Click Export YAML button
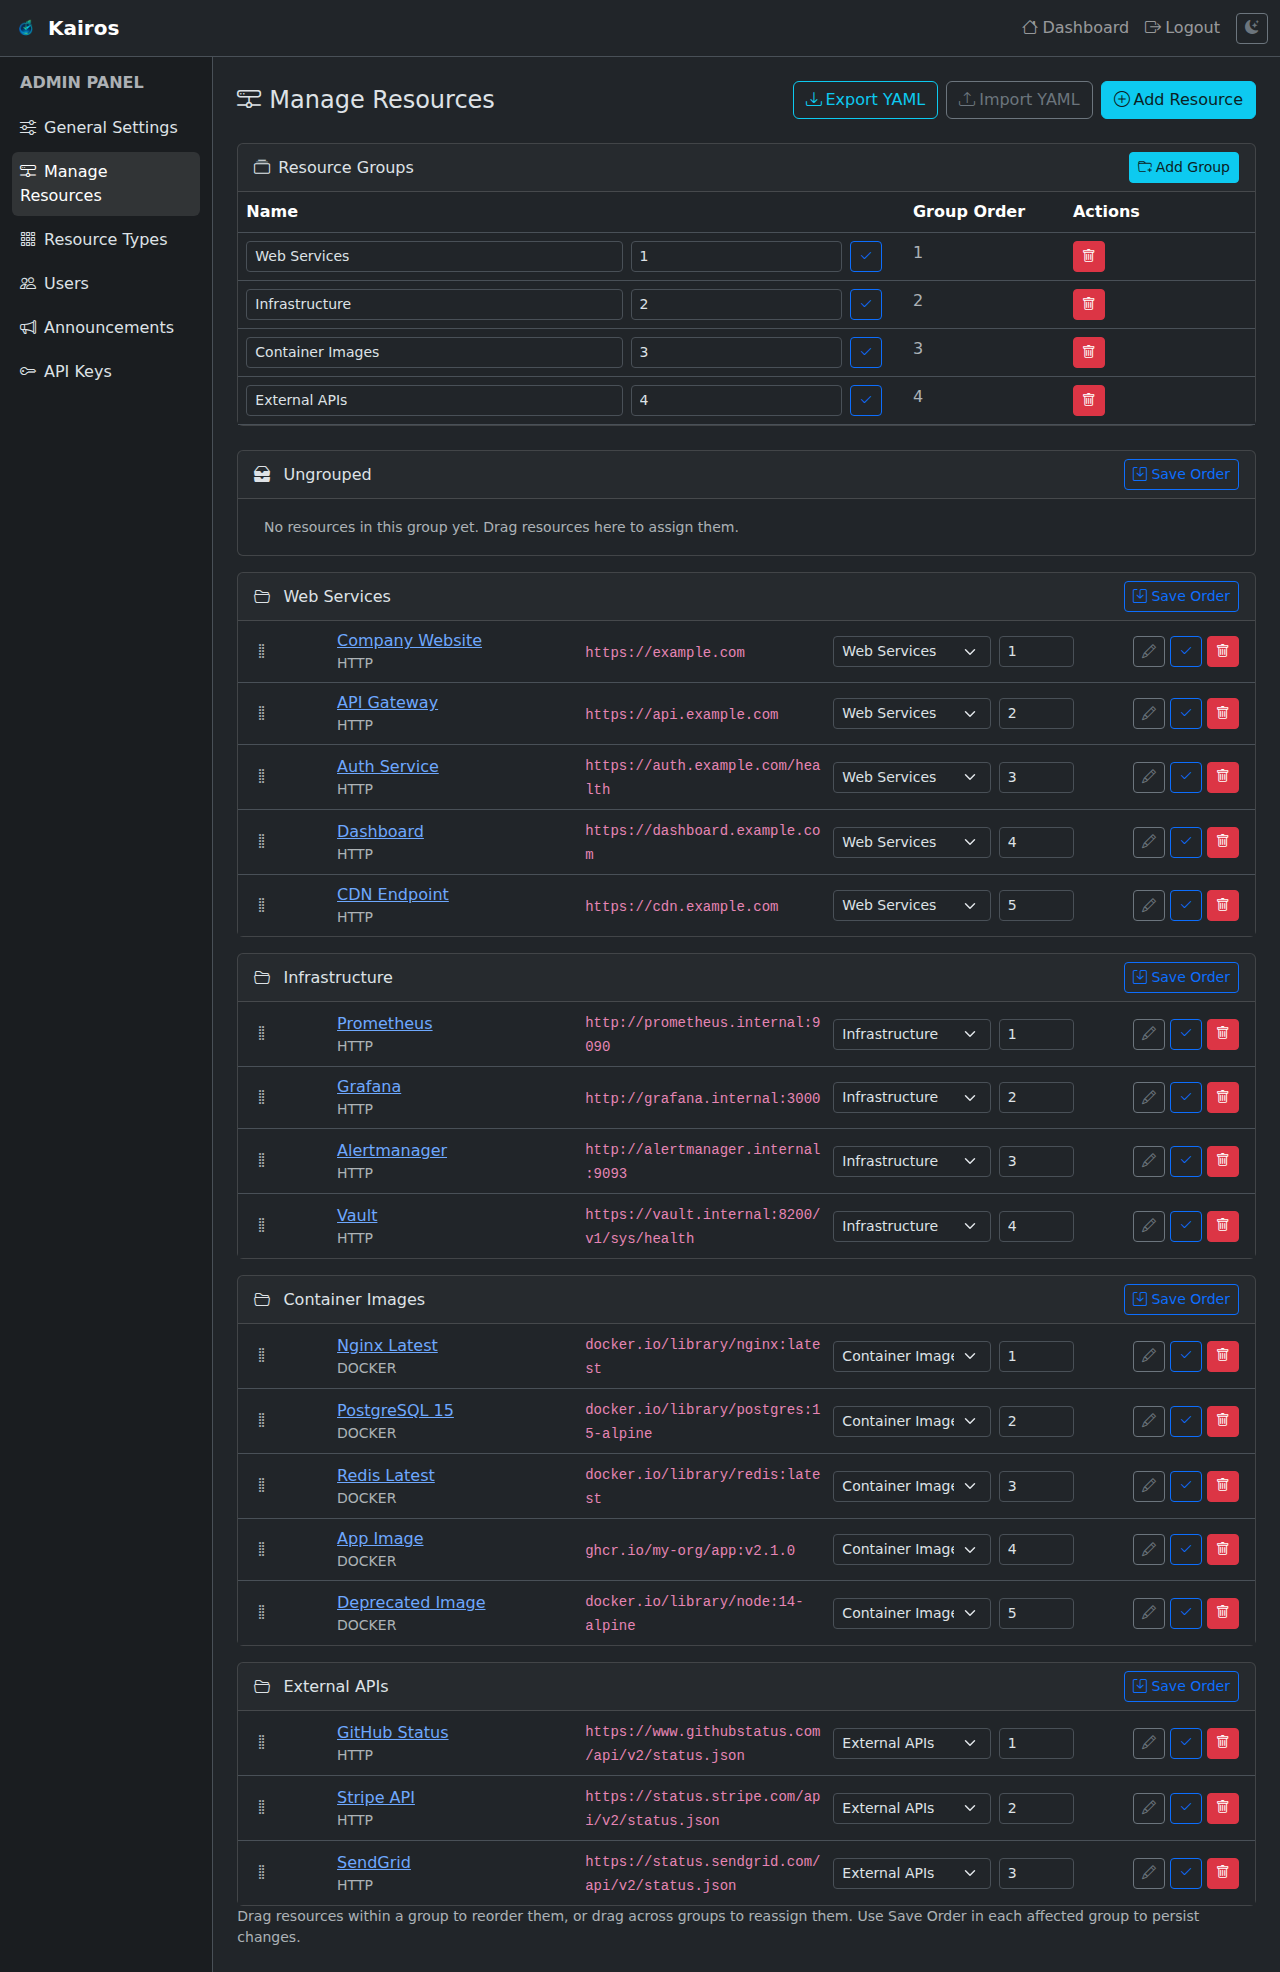 click(865, 100)
